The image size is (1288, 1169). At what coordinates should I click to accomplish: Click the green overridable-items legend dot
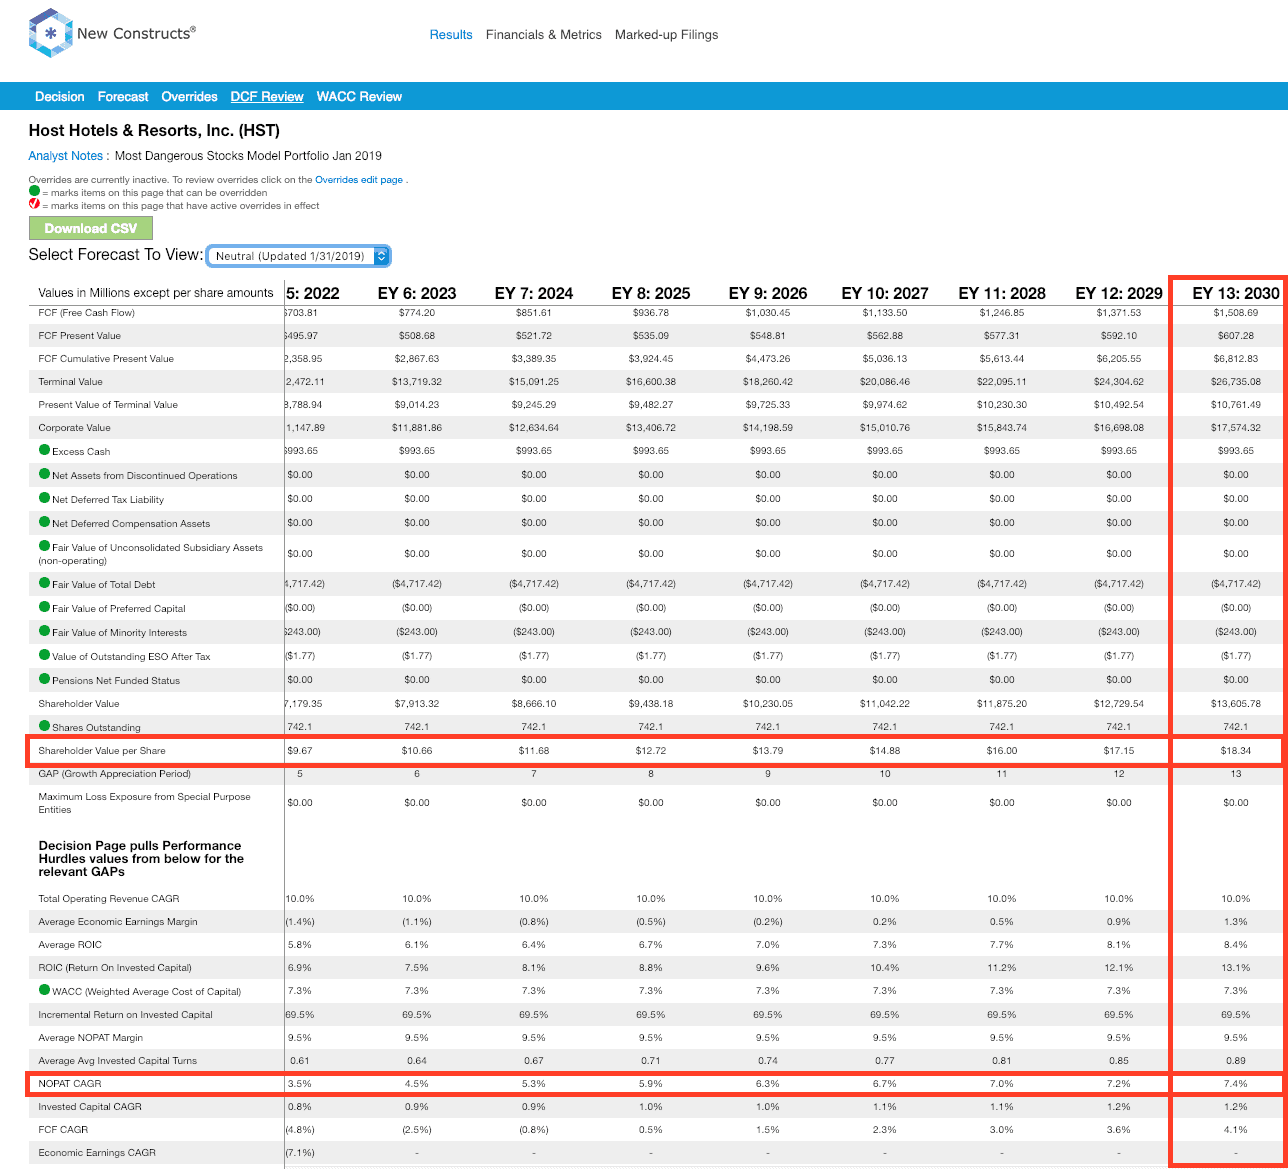coord(34,192)
